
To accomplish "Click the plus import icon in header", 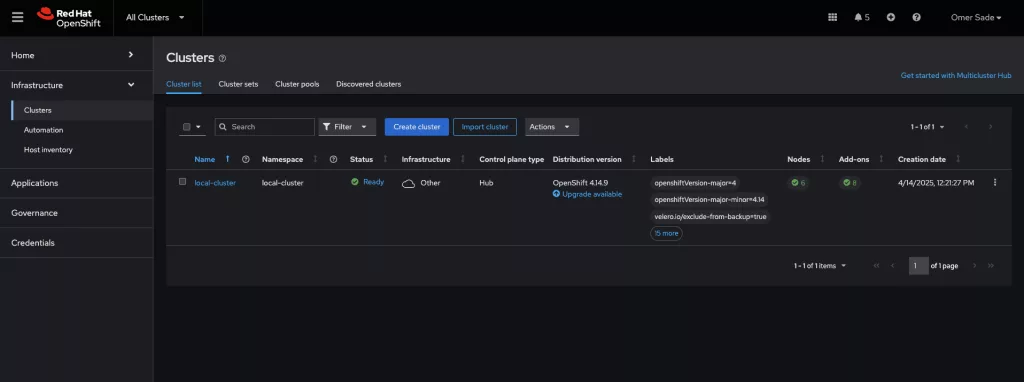I will pos(891,18).
